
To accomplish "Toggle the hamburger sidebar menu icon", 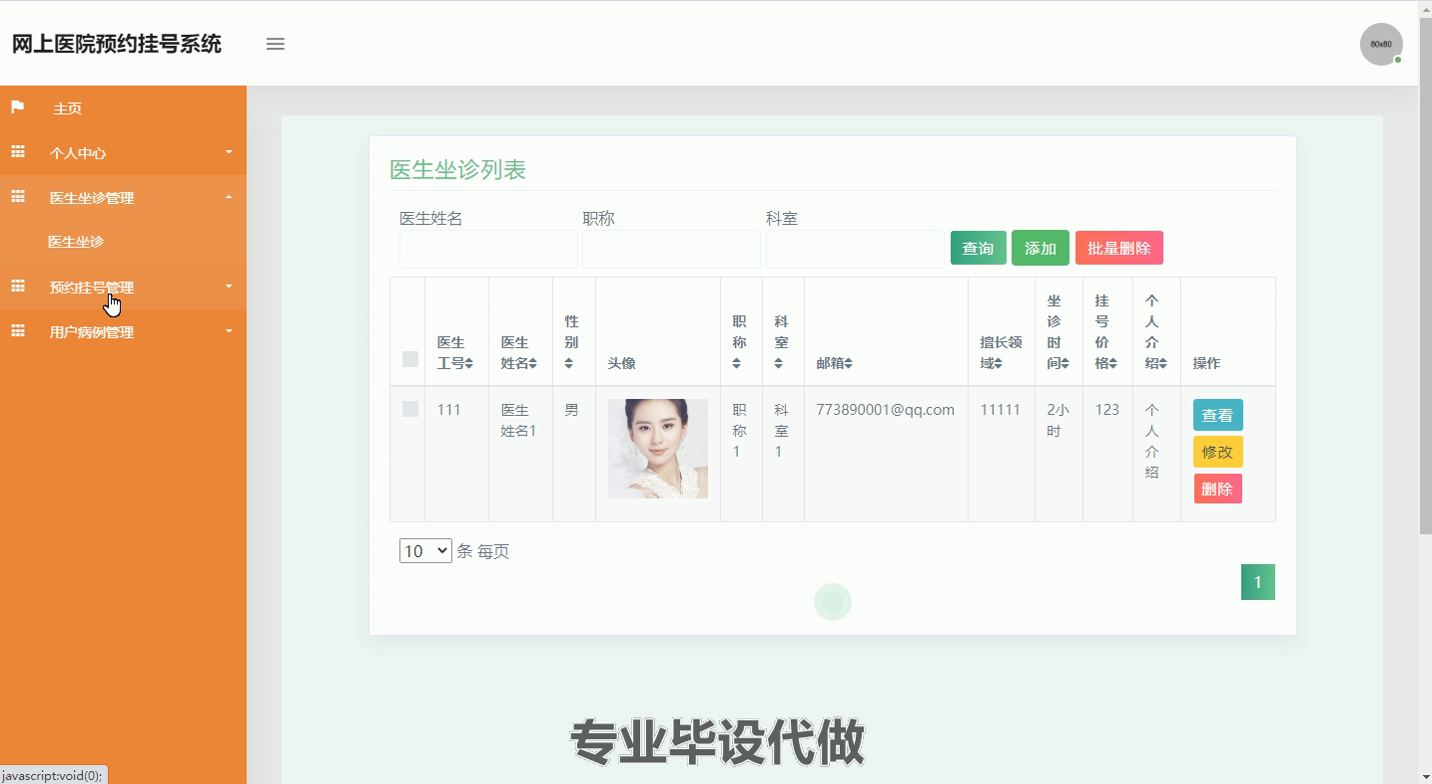I will [x=275, y=44].
